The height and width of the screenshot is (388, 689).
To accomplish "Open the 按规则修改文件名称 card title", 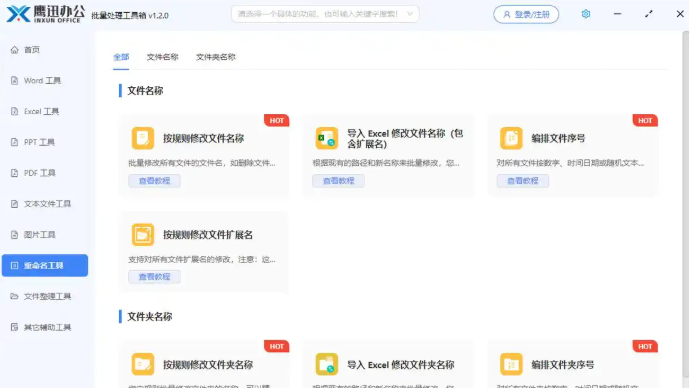I will (203, 138).
